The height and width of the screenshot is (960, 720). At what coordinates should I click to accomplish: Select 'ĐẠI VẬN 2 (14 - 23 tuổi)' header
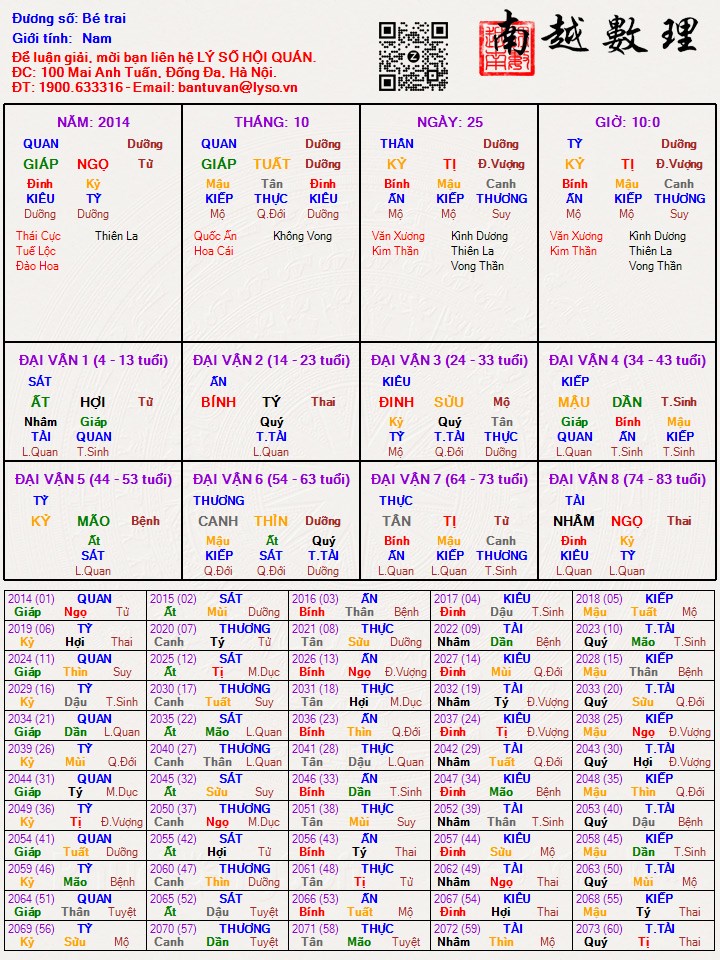pyautogui.click(x=271, y=360)
